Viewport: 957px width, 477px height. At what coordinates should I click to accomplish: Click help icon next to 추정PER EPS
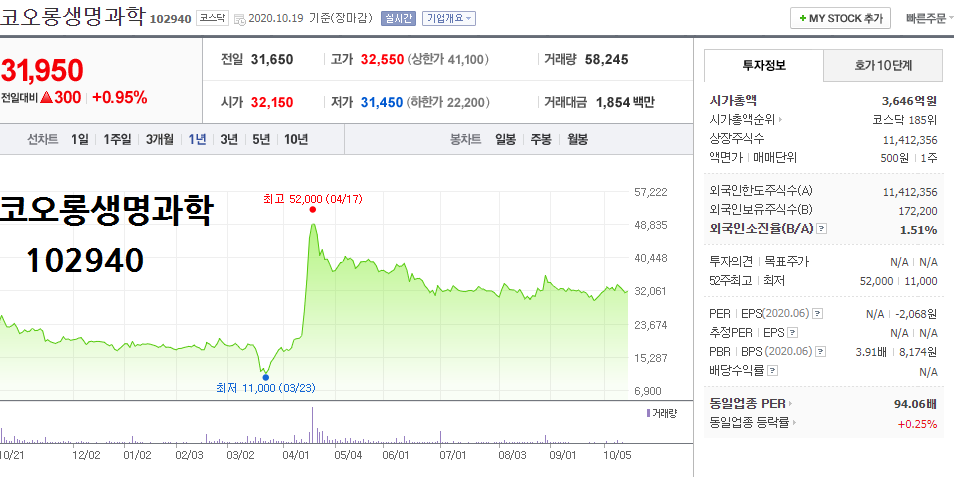(792, 333)
